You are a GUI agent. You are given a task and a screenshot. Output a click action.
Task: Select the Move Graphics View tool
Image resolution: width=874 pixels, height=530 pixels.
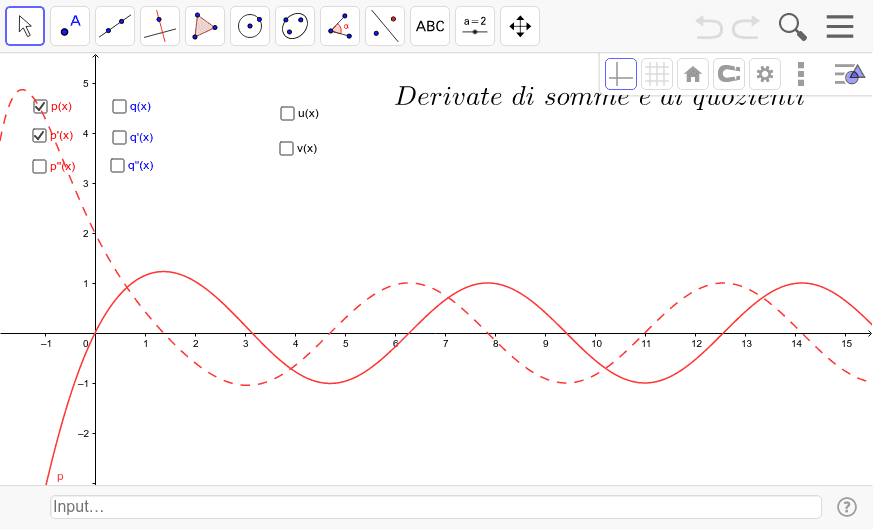pos(520,26)
